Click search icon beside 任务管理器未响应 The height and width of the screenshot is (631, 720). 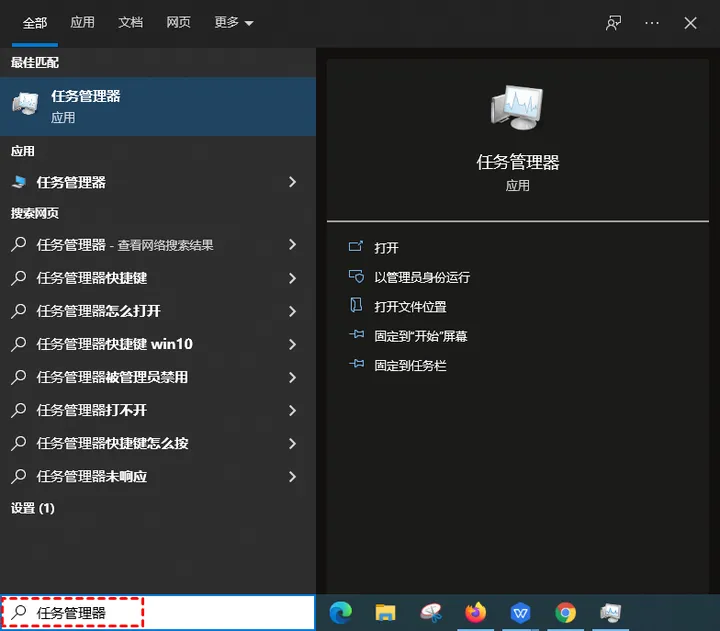[x=18, y=476]
